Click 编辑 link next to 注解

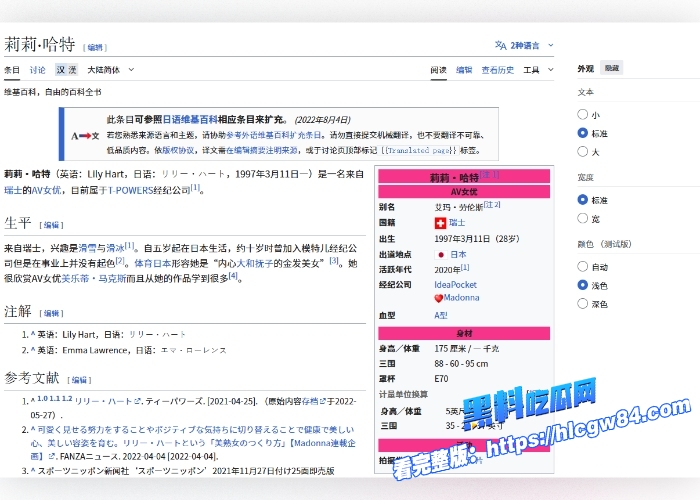coord(51,313)
